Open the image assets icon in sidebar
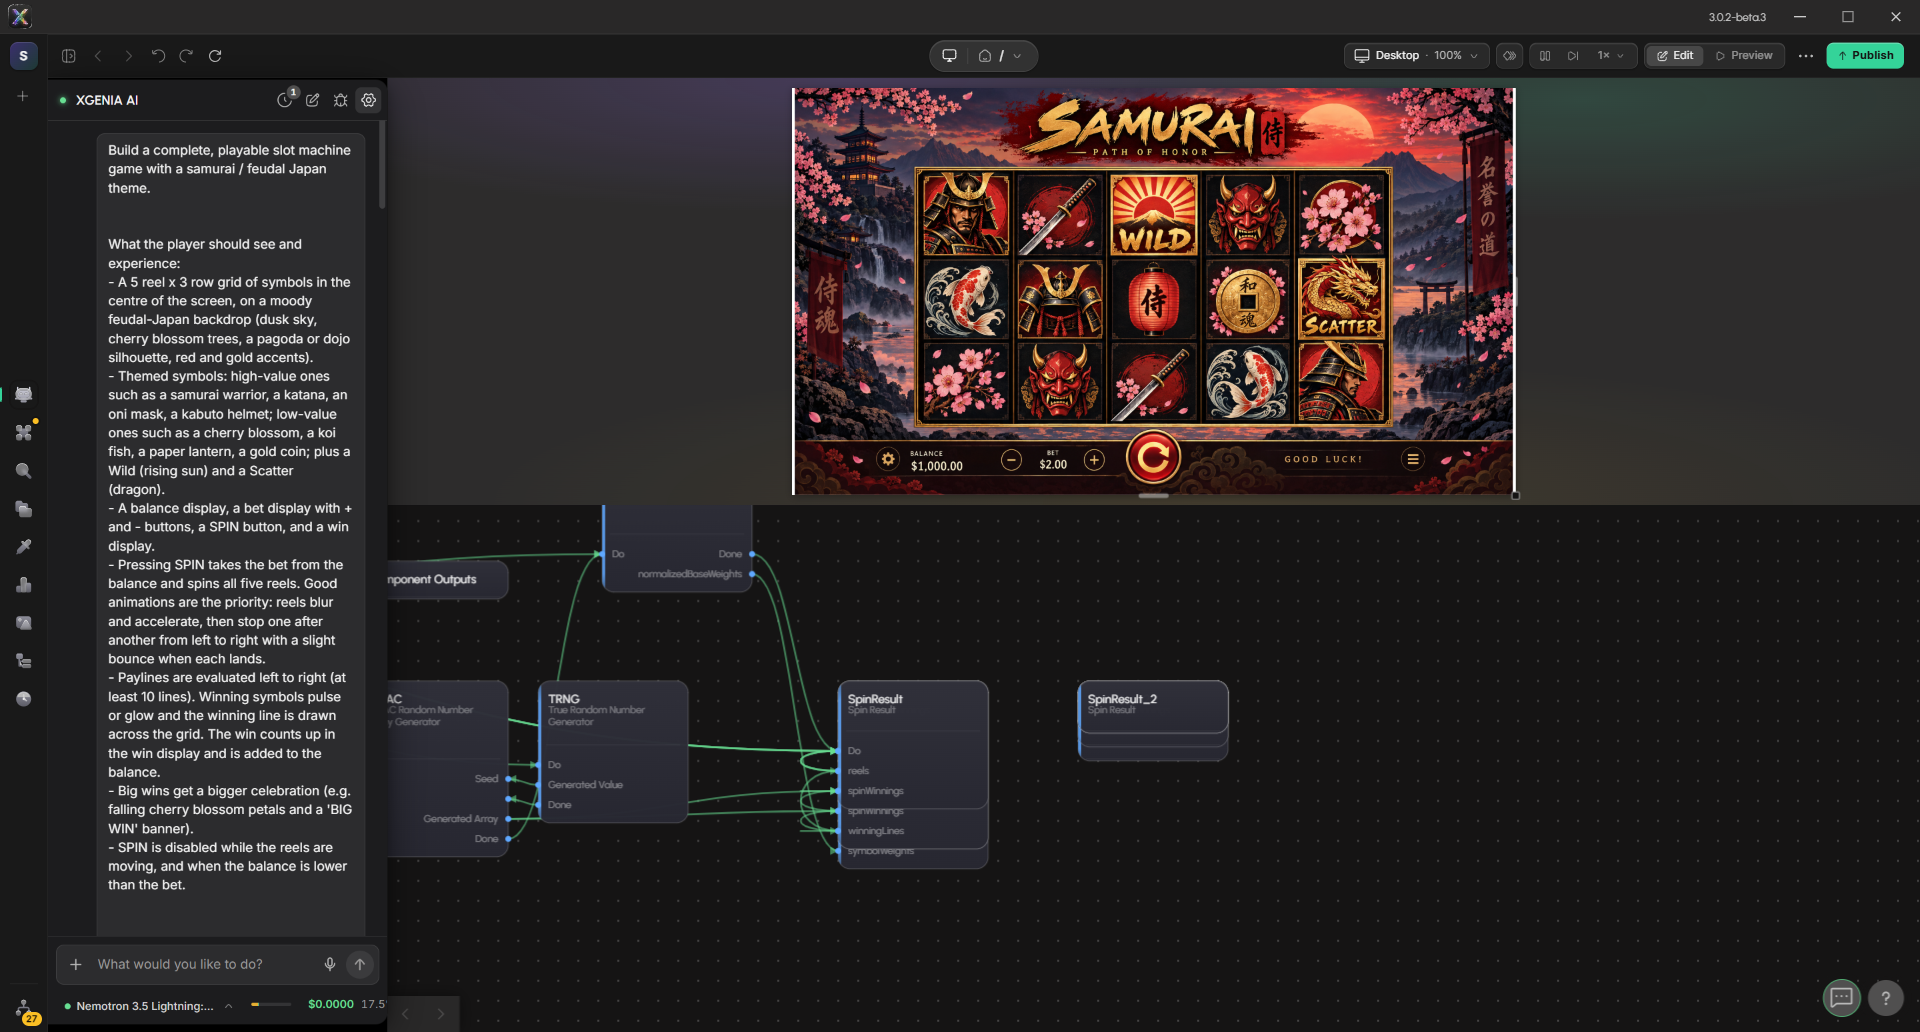This screenshot has width=1920, height=1032. coord(24,622)
